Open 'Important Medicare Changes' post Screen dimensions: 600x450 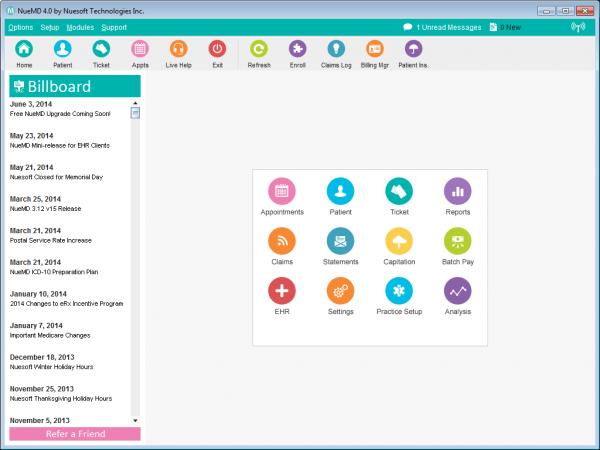(x=50, y=335)
